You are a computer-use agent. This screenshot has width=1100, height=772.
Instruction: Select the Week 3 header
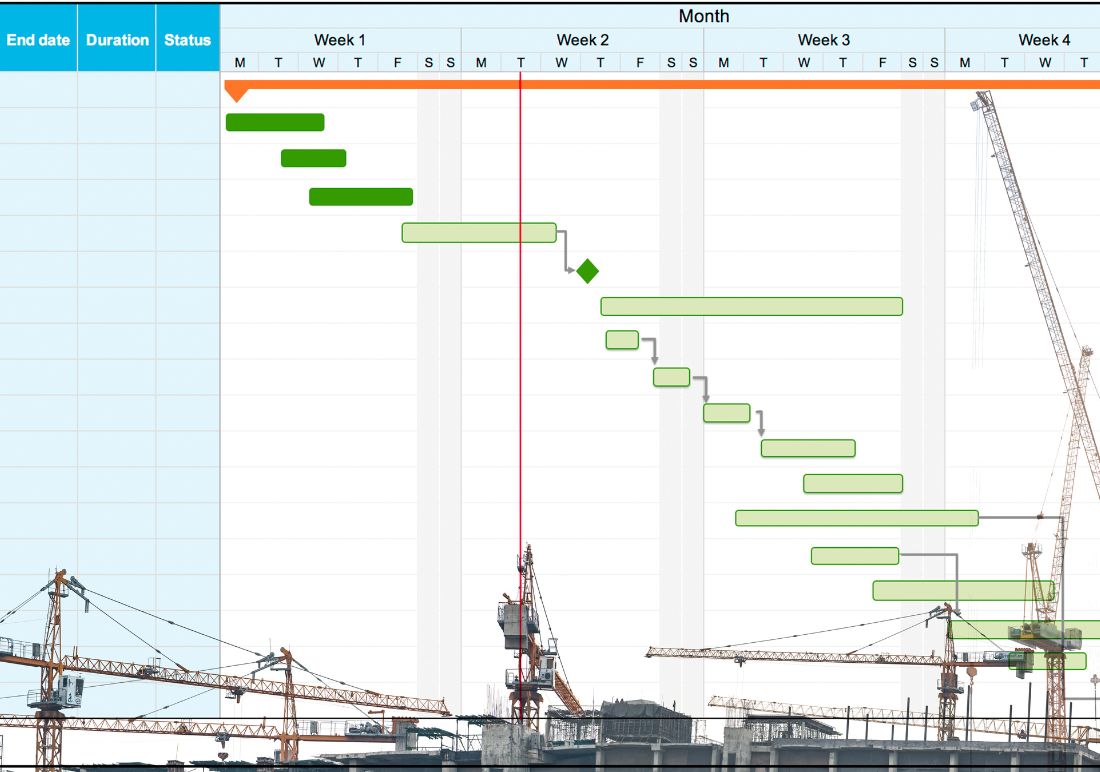coord(824,41)
